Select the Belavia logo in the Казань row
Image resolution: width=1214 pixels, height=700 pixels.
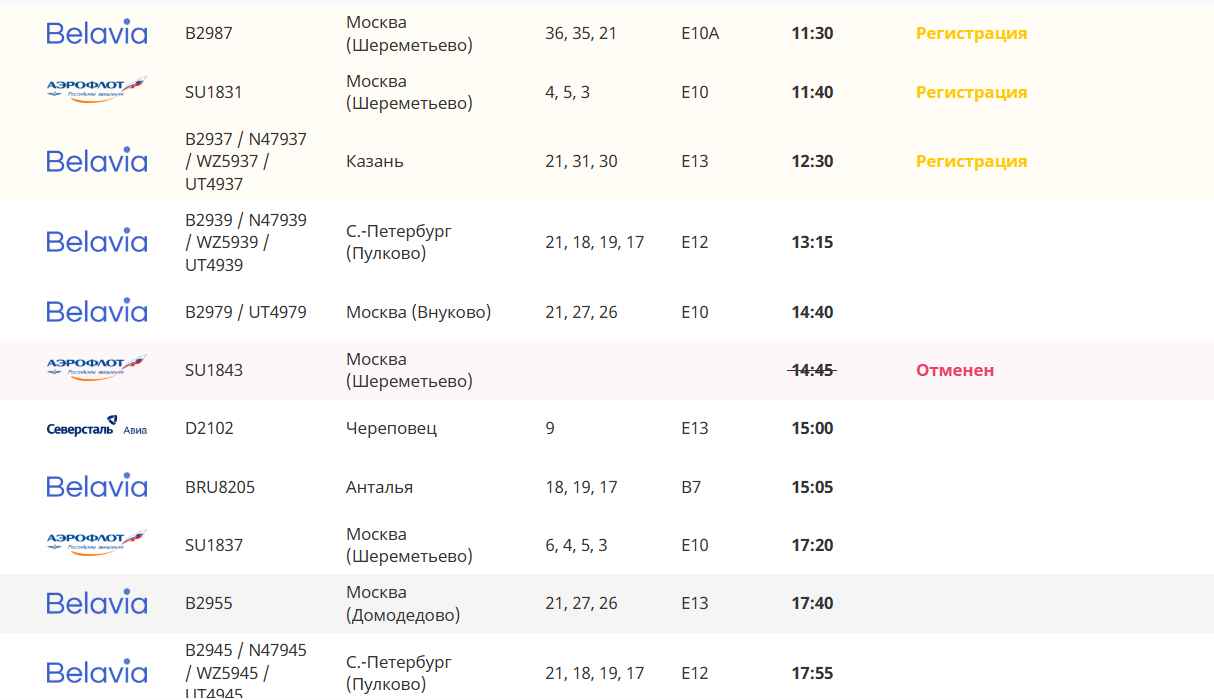(97, 161)
